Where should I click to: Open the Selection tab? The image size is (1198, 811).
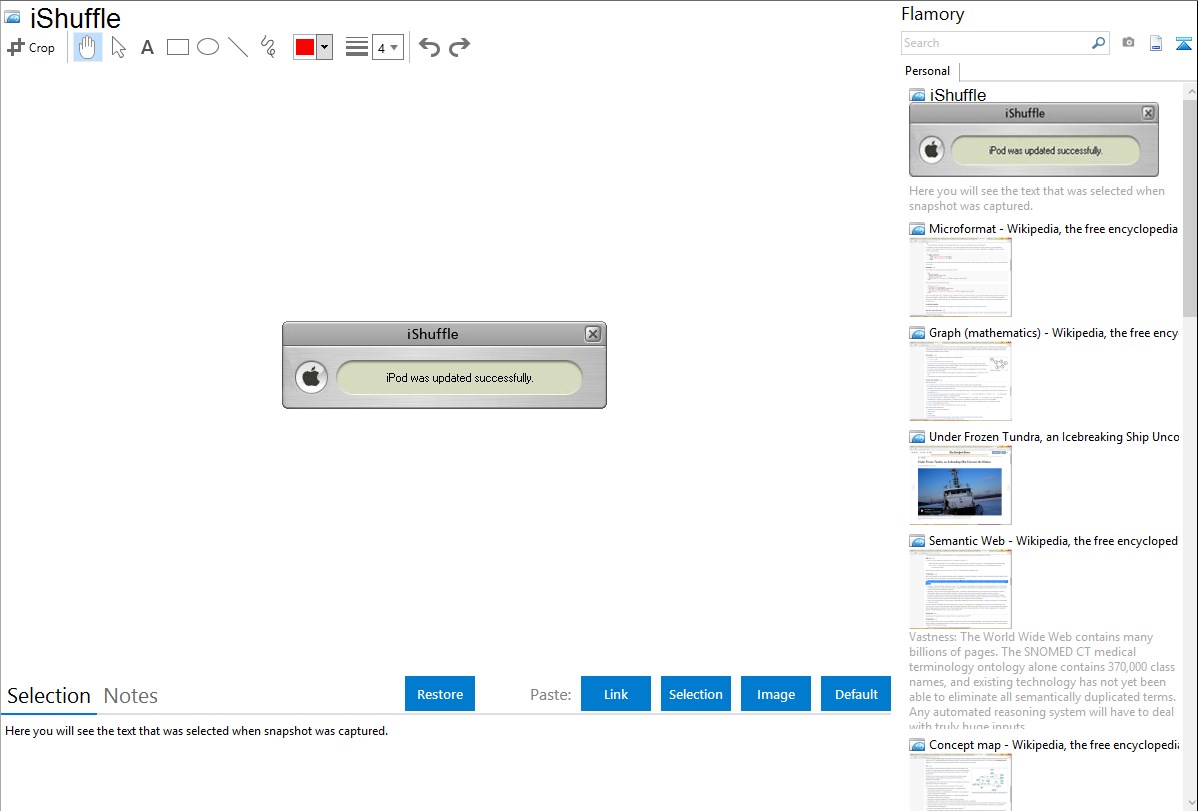point(49,696)
